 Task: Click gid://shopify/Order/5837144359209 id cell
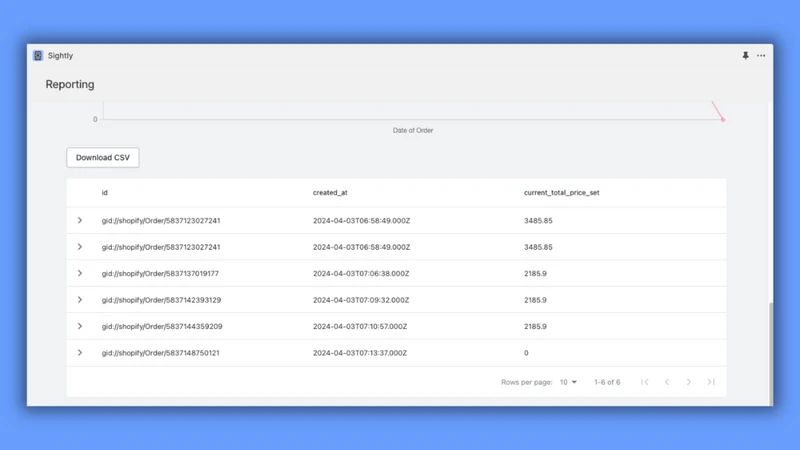(162, 327)
